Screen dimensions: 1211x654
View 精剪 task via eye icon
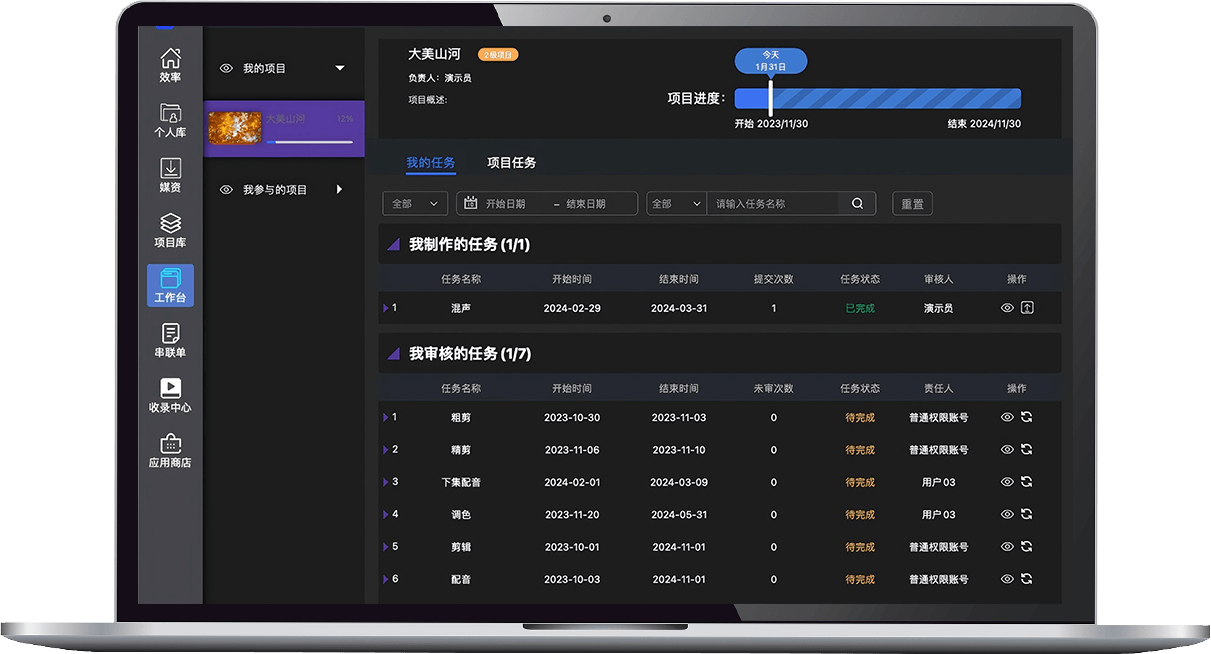pyautogui.click(x=1007, y=450)
